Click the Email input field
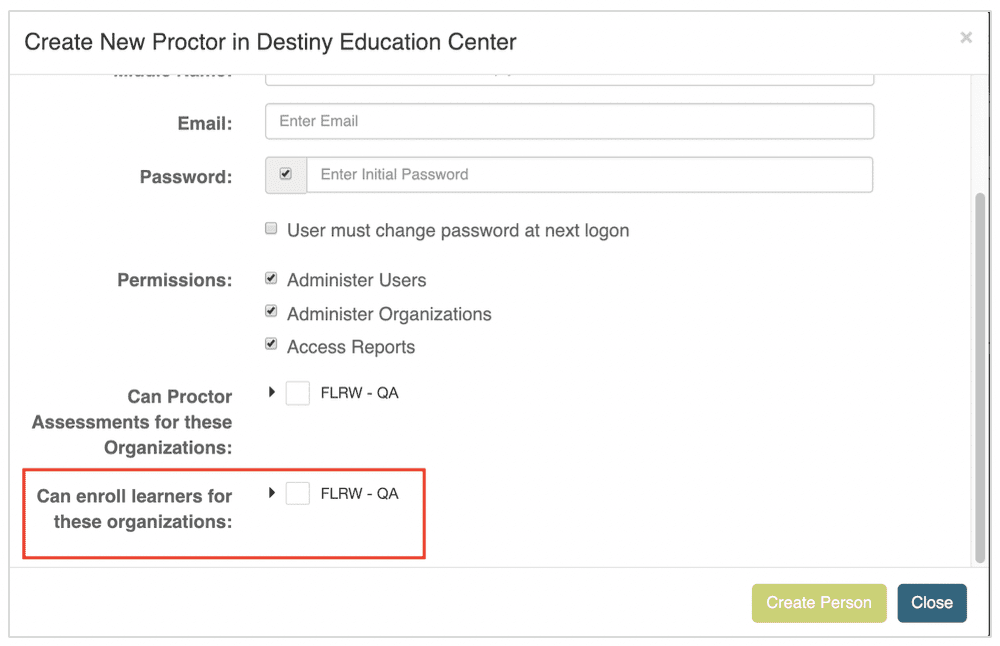The image size is (1000, 646). [x=569, y=121]
